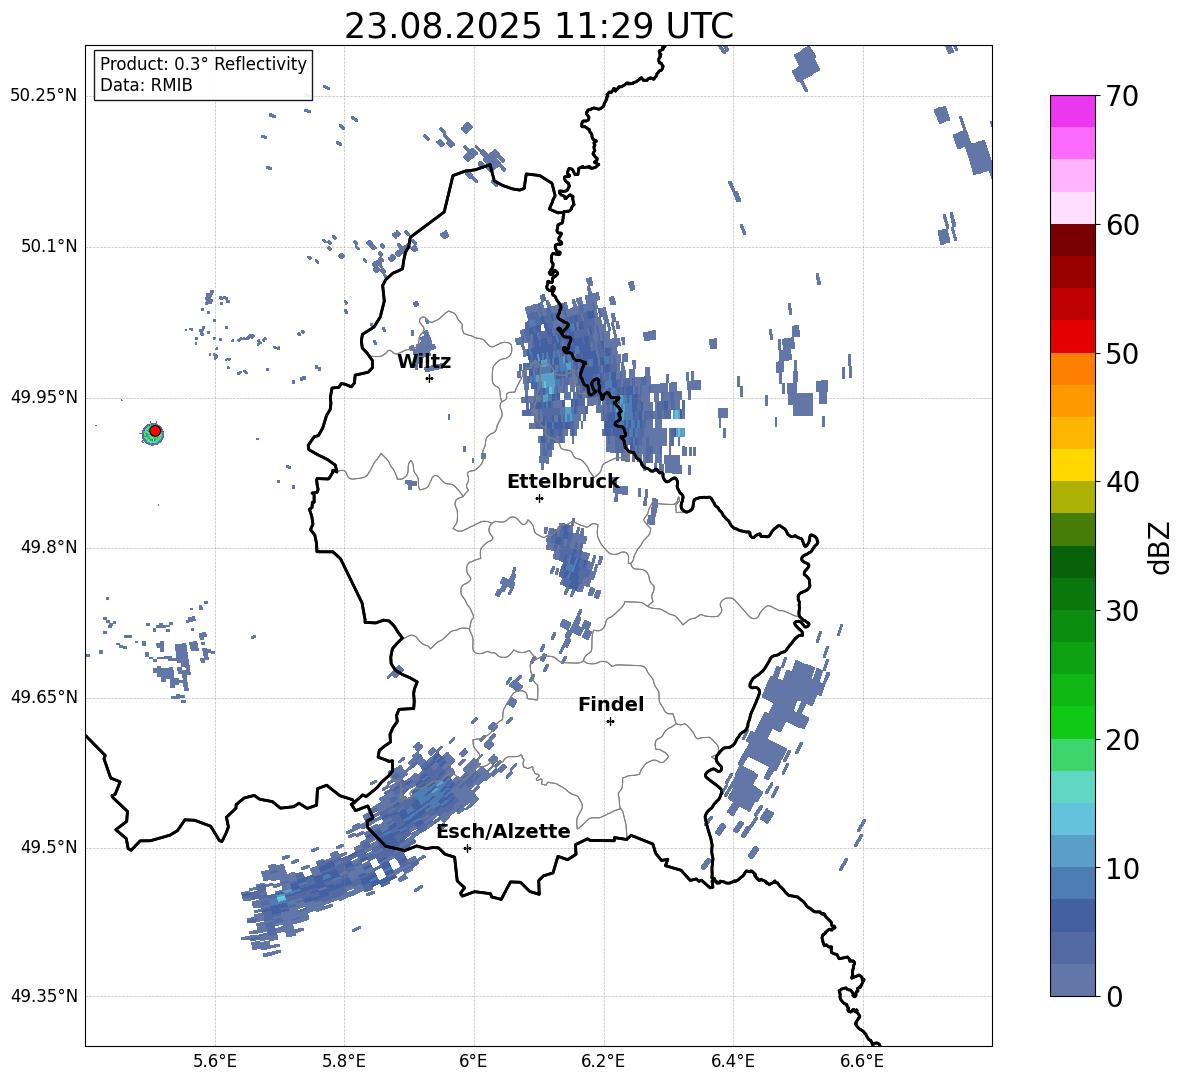The image size is (1184, 1081).
Task: Click the bright red colorbar swatch near 50
Action: click(1072, 337)
